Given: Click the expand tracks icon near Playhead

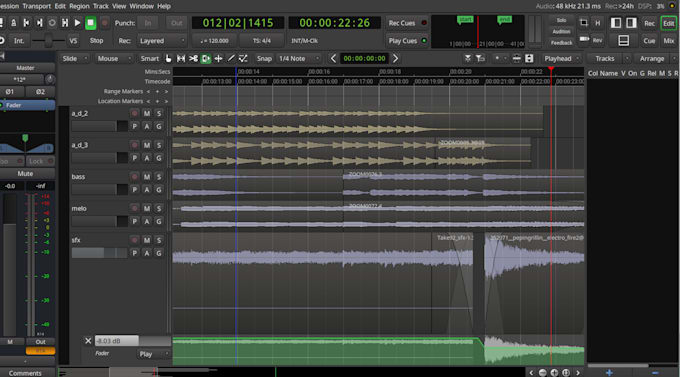Looking at the screenshot, I should tap(529, 59).
